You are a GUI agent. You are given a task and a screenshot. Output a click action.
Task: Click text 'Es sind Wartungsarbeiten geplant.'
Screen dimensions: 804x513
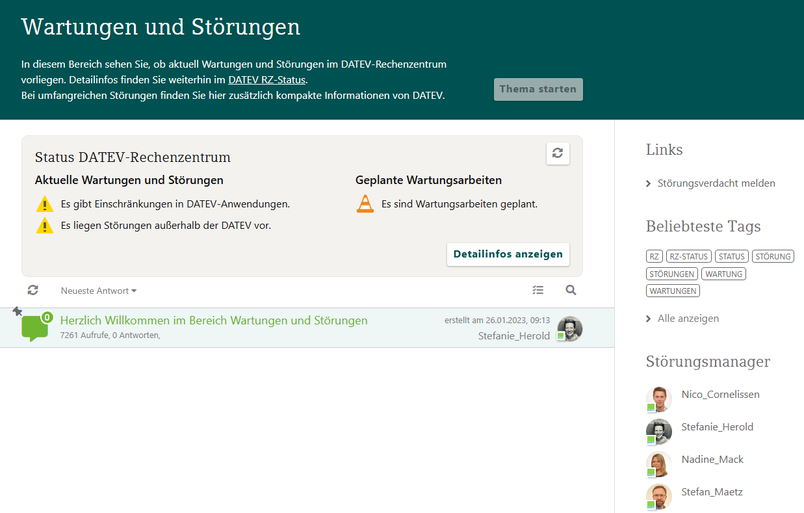tap(459, 204)
